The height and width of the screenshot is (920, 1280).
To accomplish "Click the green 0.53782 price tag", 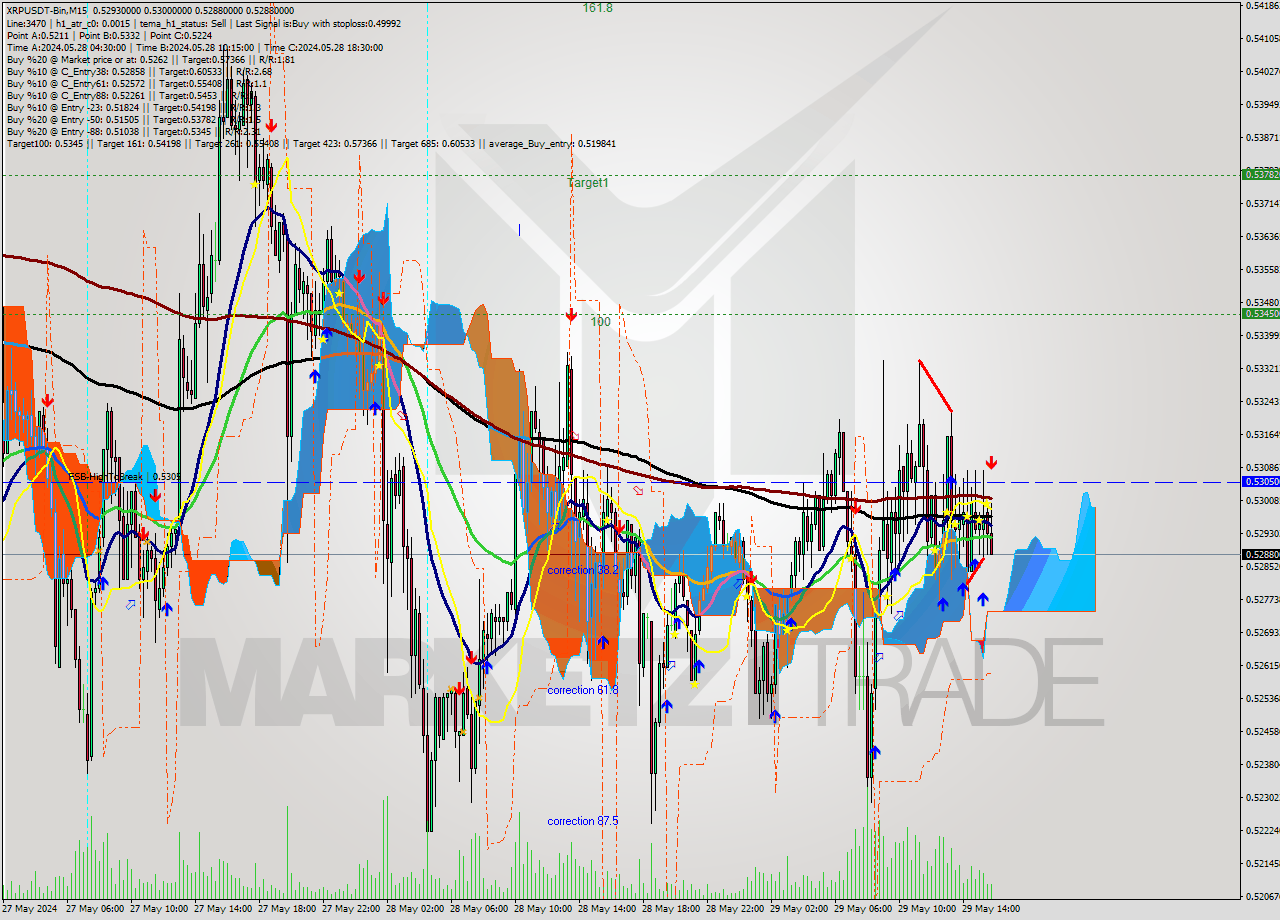I will [x=1260, y=174].
